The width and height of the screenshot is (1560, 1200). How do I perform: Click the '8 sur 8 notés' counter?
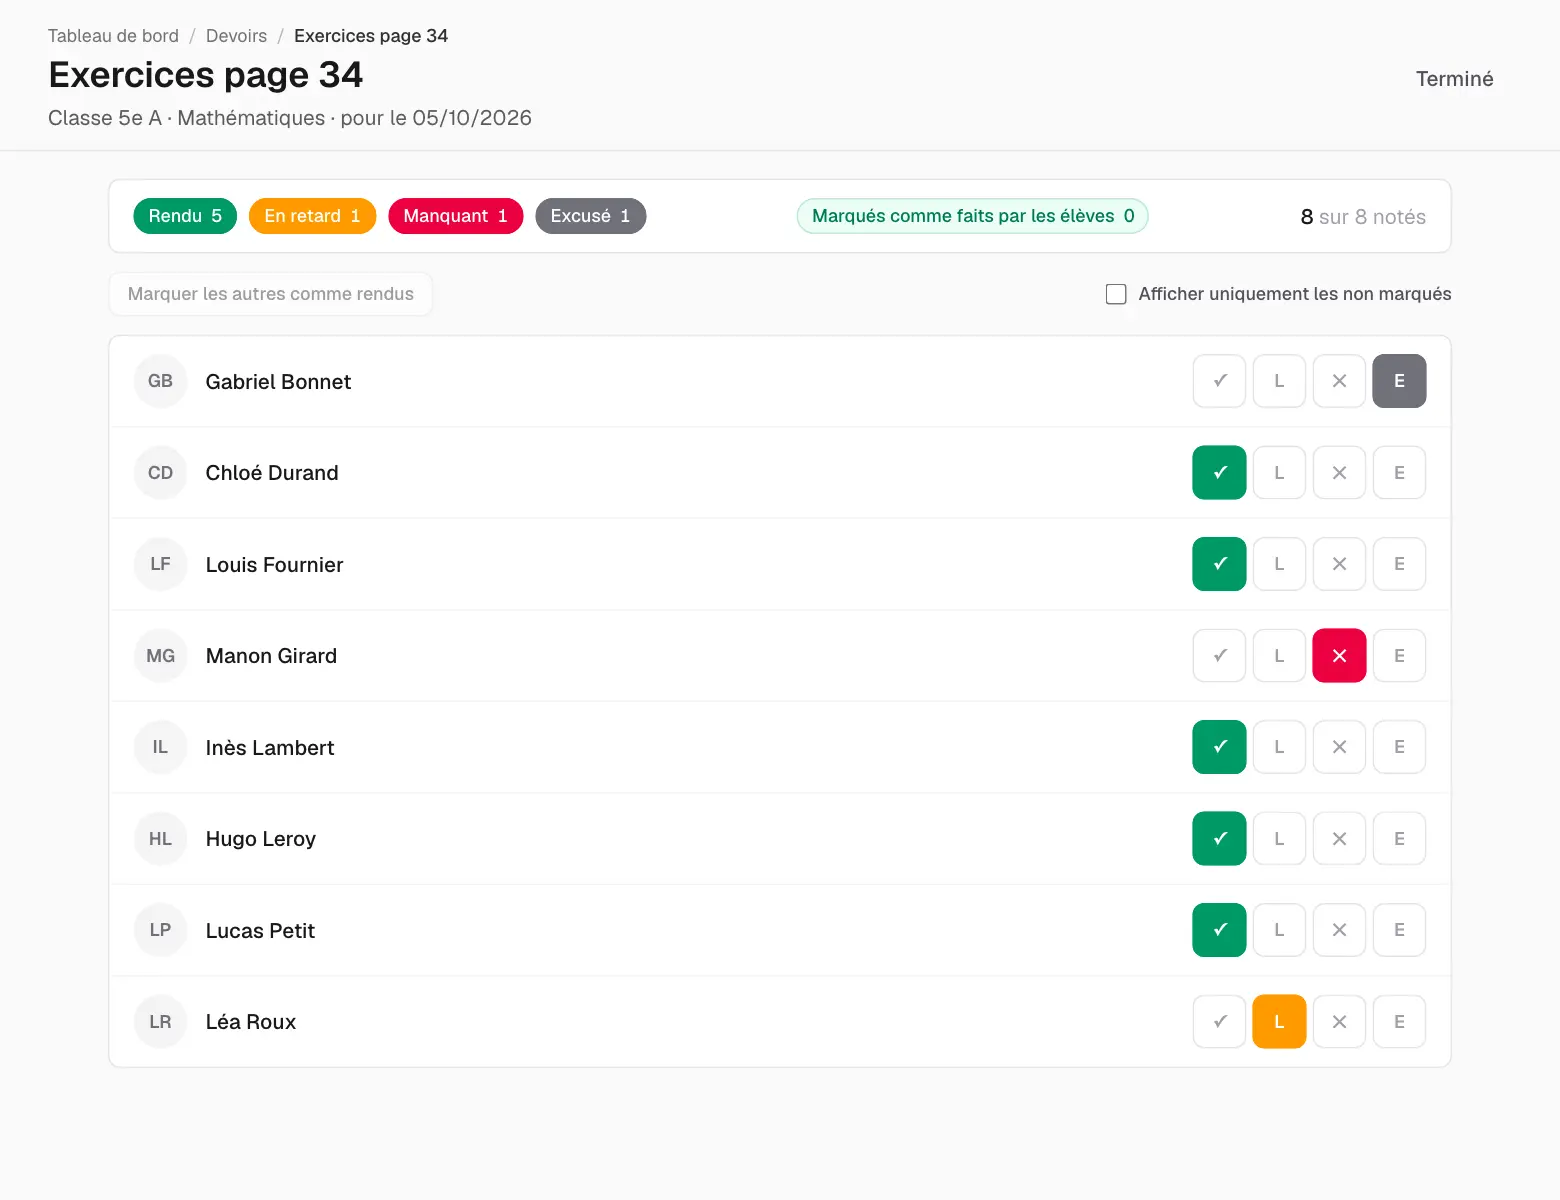click(x=1363, y=217)
